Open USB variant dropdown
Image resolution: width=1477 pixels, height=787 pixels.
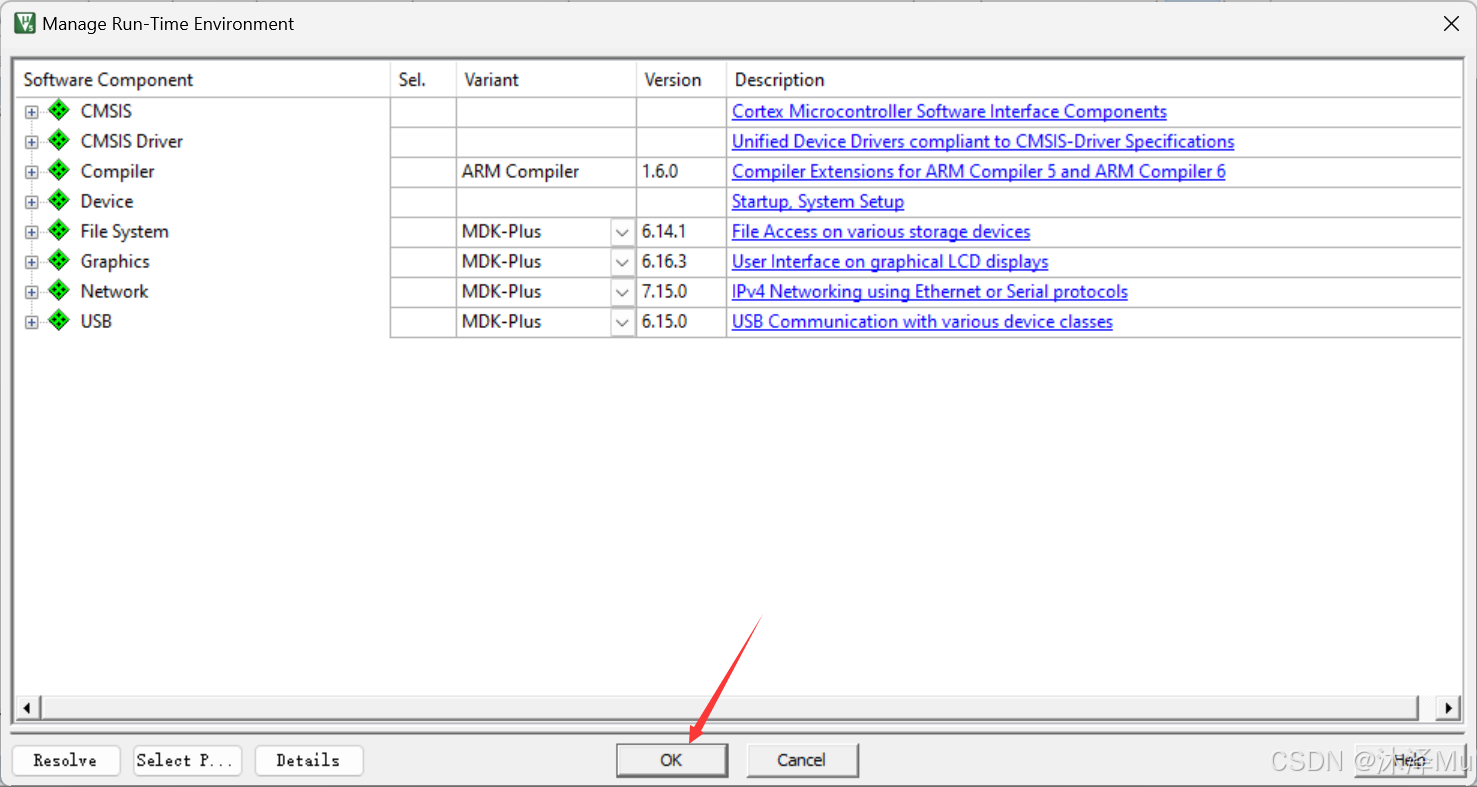tap(622, 322)
